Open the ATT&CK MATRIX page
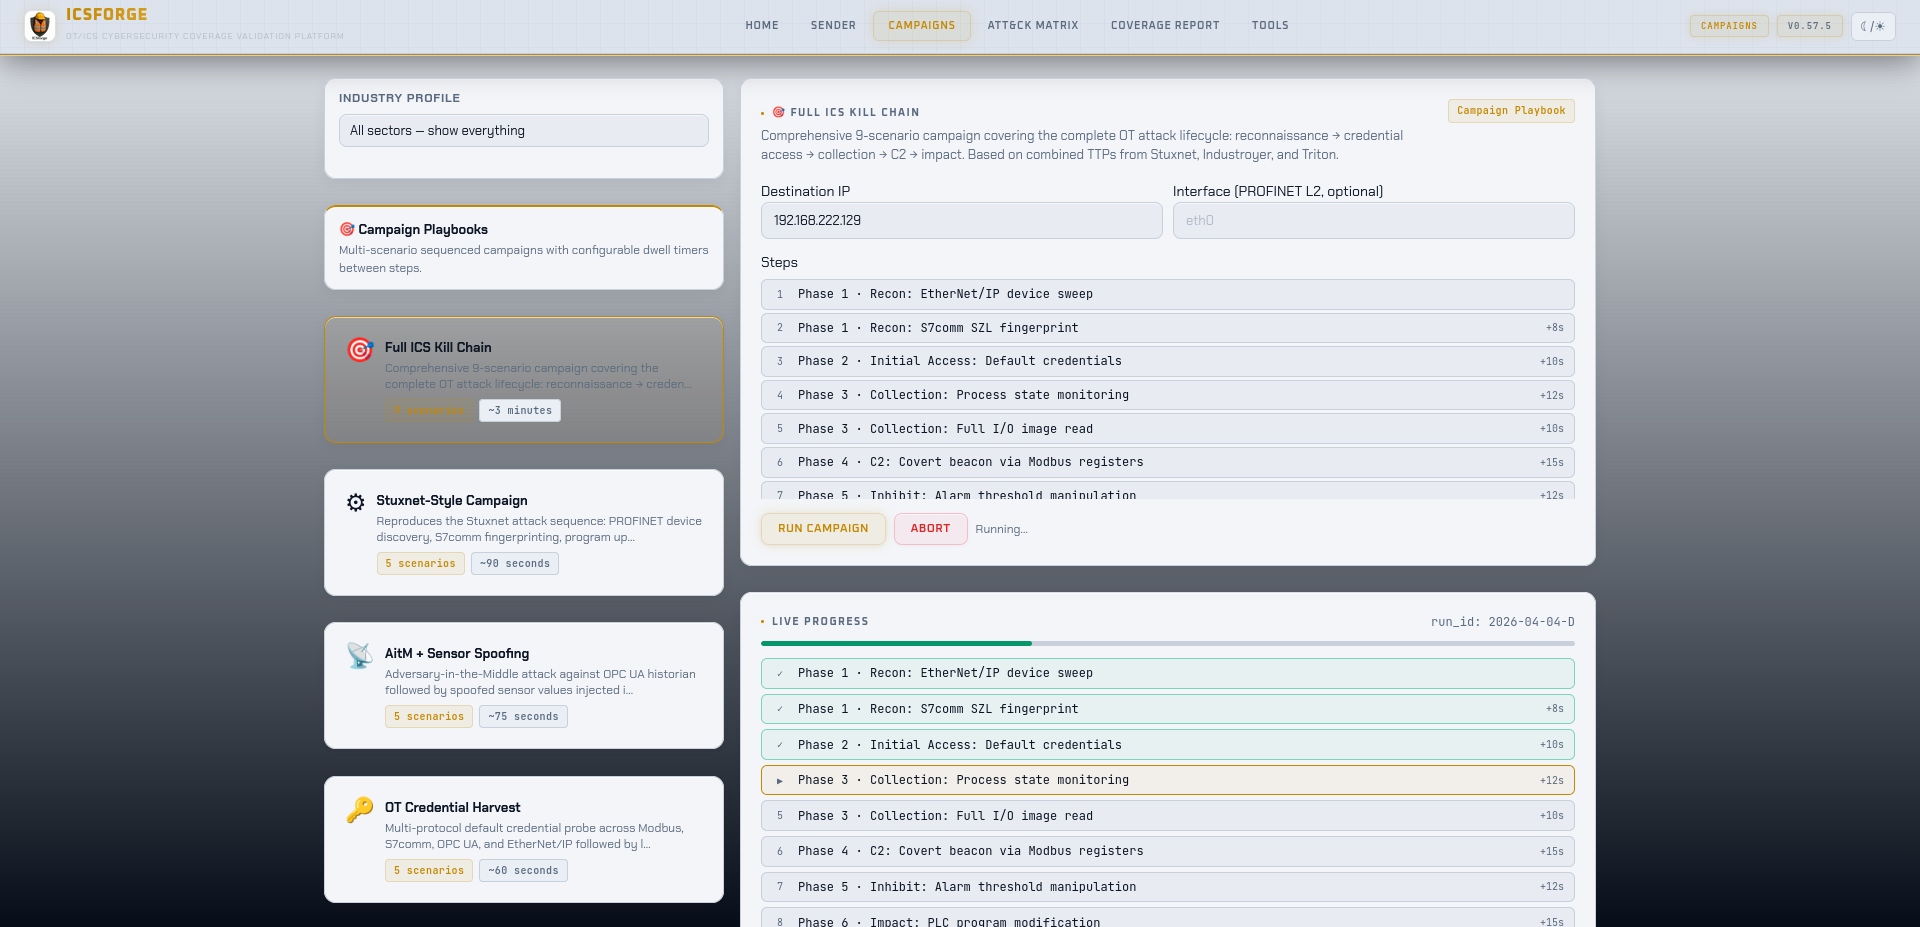Screen dimensions: 1920x927 tap(1032, 25)
